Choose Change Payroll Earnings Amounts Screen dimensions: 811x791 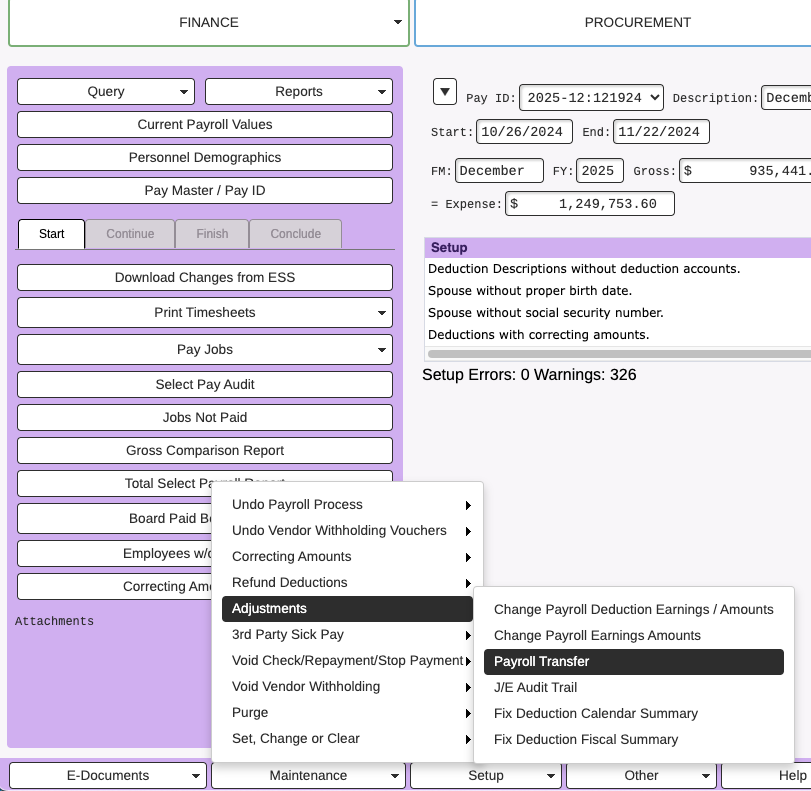[x=634, y=636]
